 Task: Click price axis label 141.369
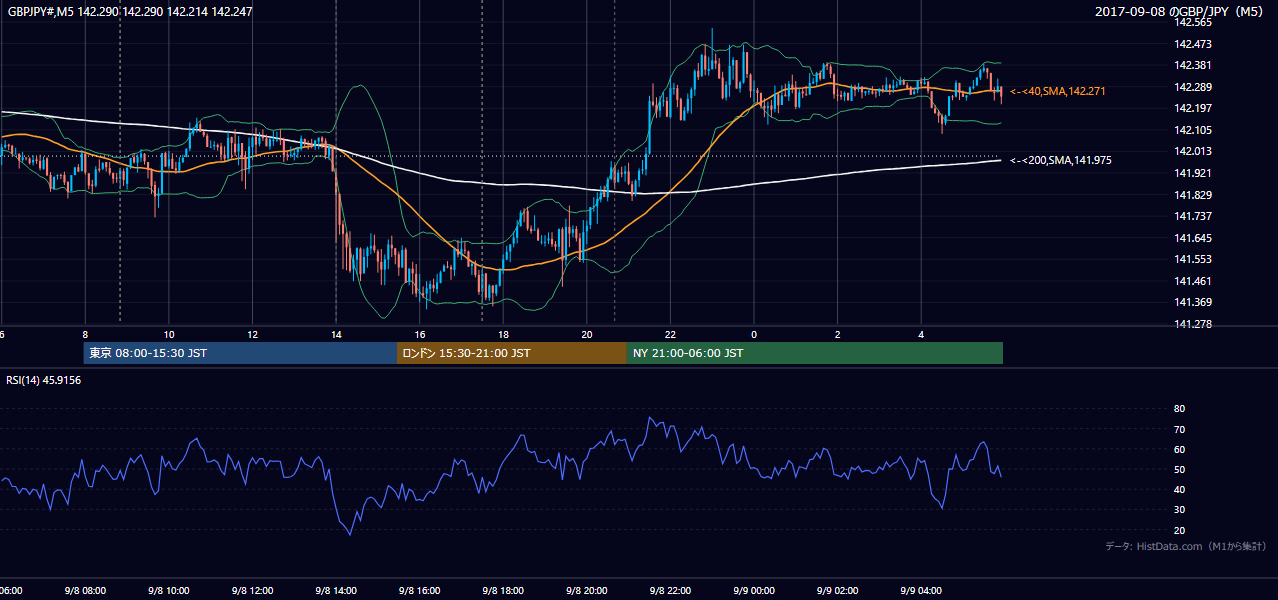click(x=1194, y=302)
